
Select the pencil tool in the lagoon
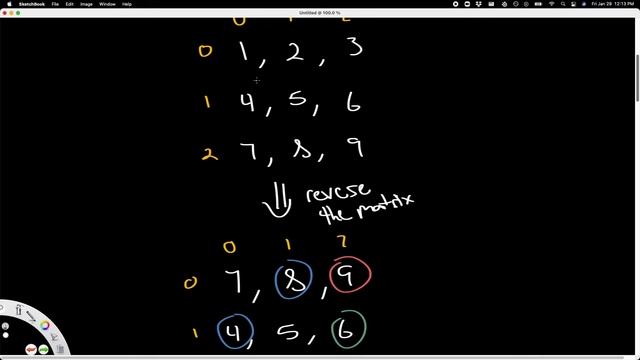point(31,316)
